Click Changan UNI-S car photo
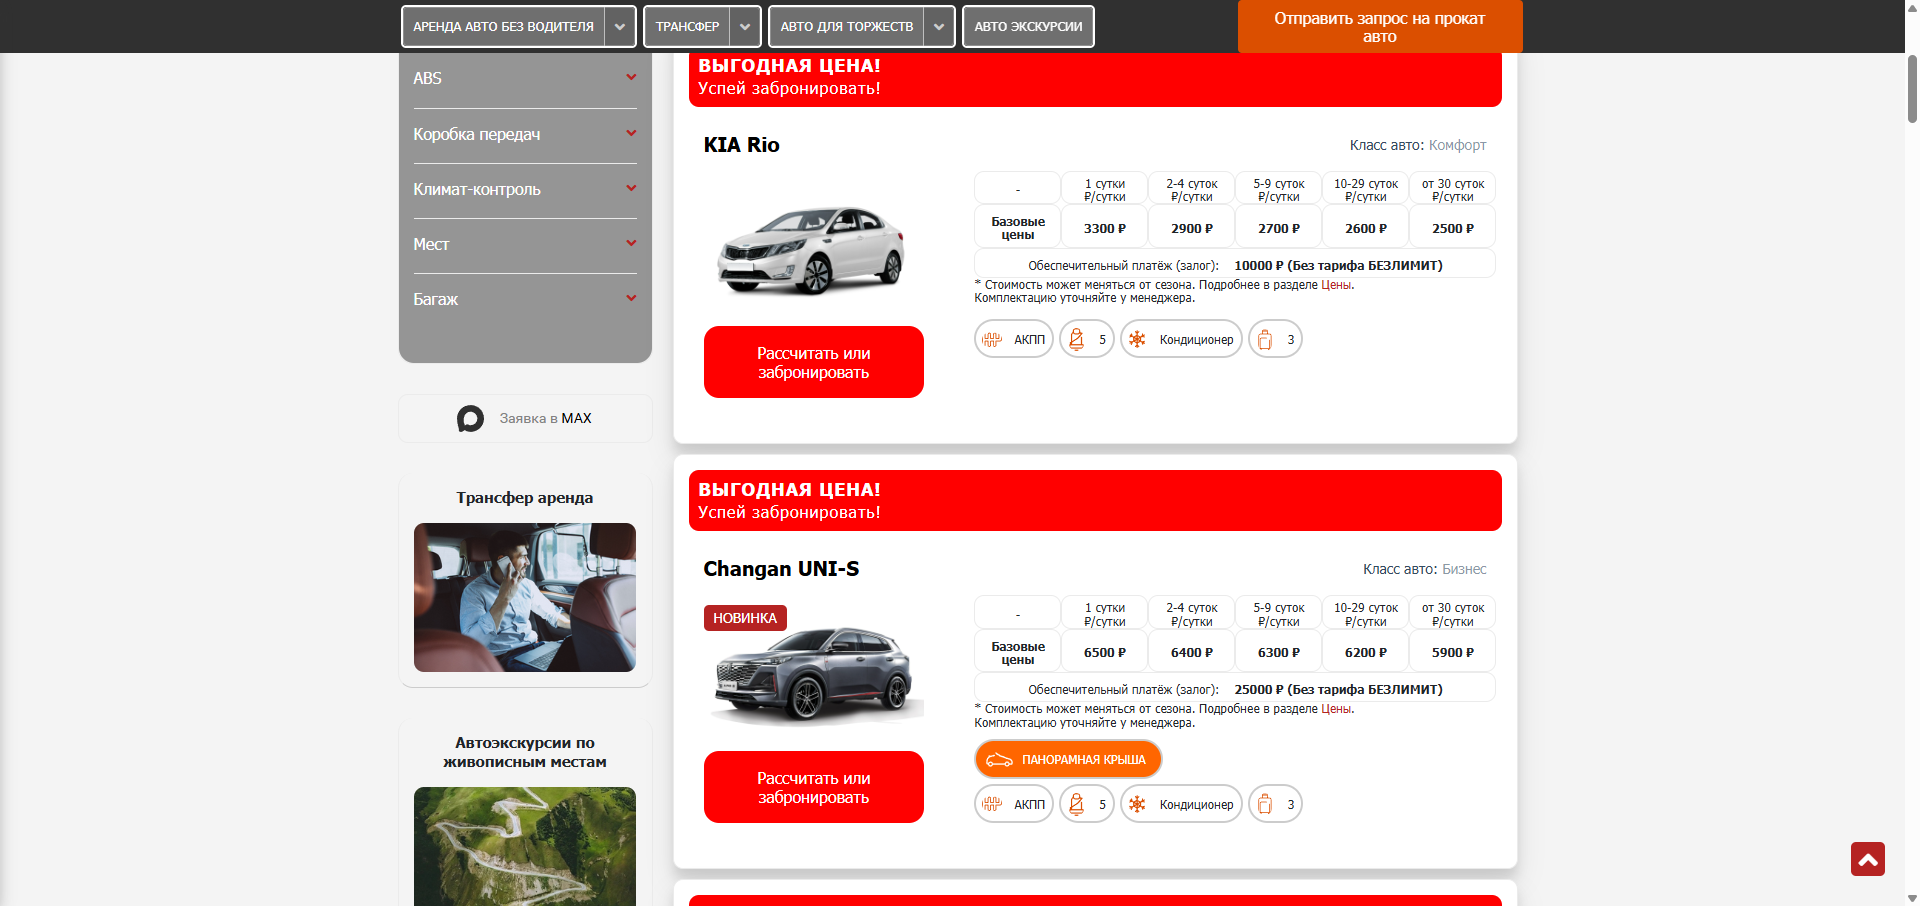This screenshot has width=1920, height=906. click(x=813, y=675)
